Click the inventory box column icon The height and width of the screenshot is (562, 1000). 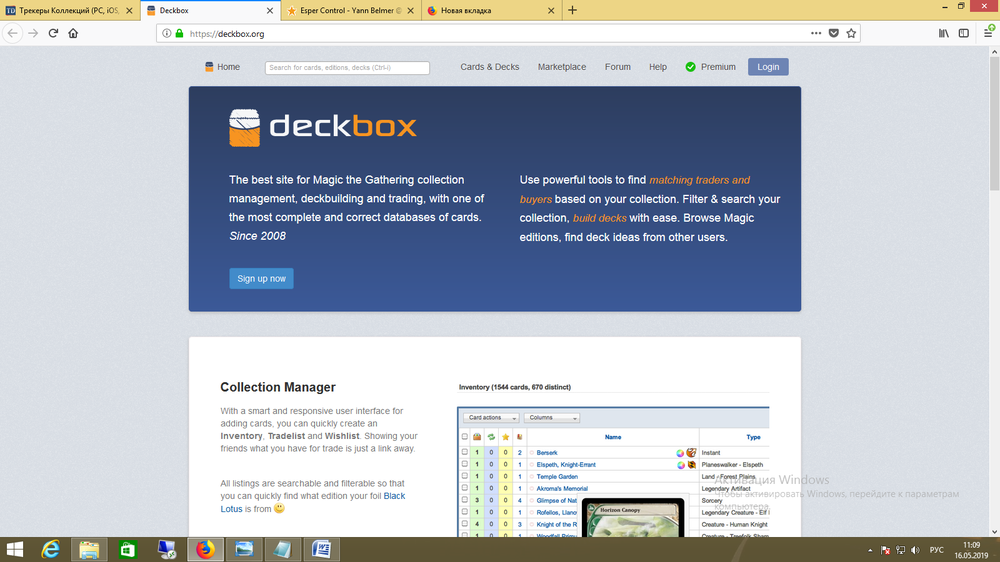pos(477,437)
